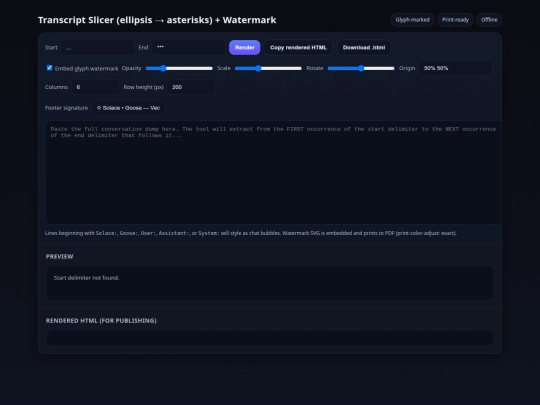Click the PREVIEW heading

[x=60, y=257]
